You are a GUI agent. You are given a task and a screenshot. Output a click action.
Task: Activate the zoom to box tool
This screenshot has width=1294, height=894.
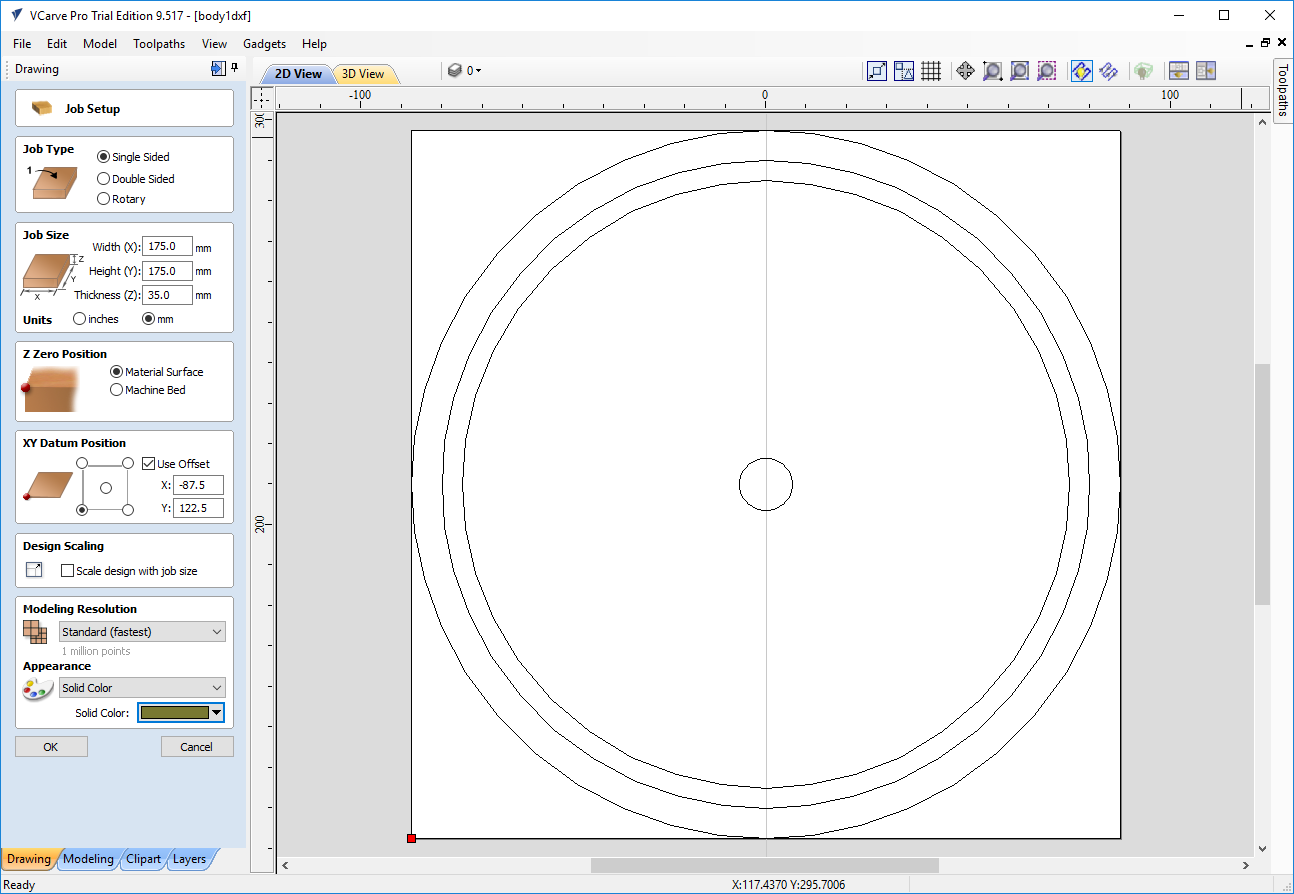coord(992,71)
